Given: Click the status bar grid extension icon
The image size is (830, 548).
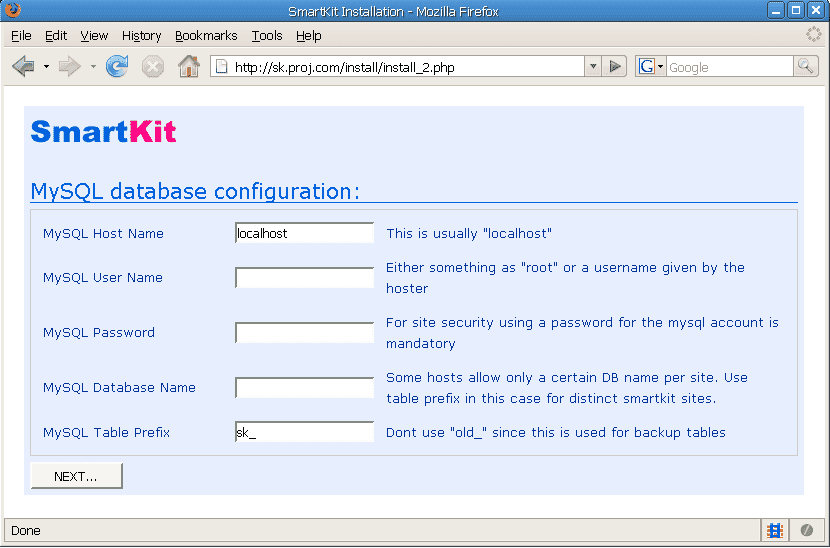Looking at the screenshot, I should point(775,530).
